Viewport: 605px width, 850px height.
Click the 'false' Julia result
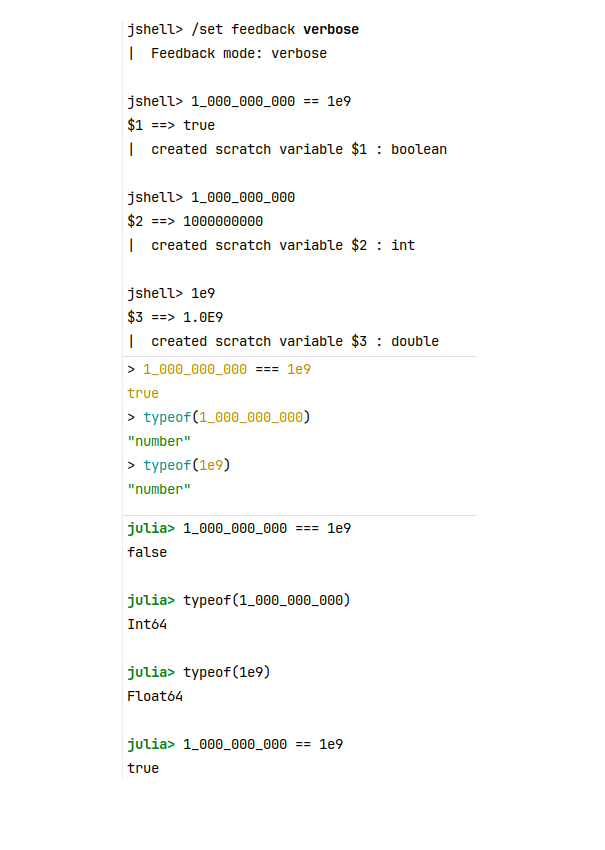tap(147, 552)
